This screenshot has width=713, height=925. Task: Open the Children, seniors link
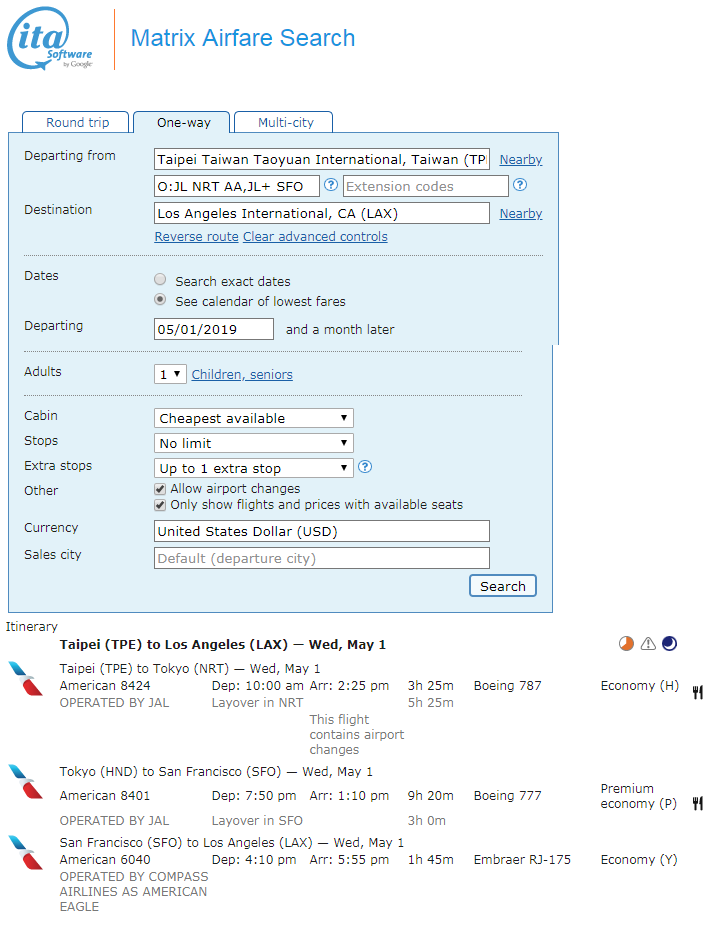[x=242, y=375]
